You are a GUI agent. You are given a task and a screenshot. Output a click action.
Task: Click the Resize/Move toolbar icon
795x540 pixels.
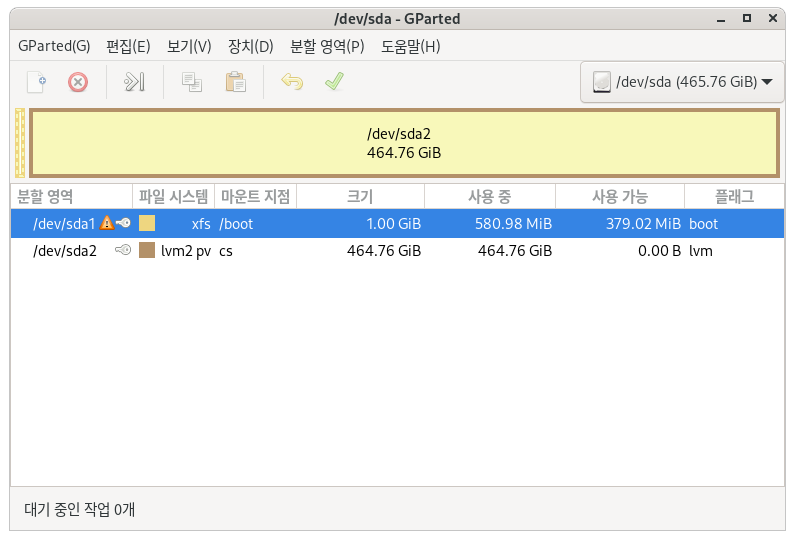point(134,82)
